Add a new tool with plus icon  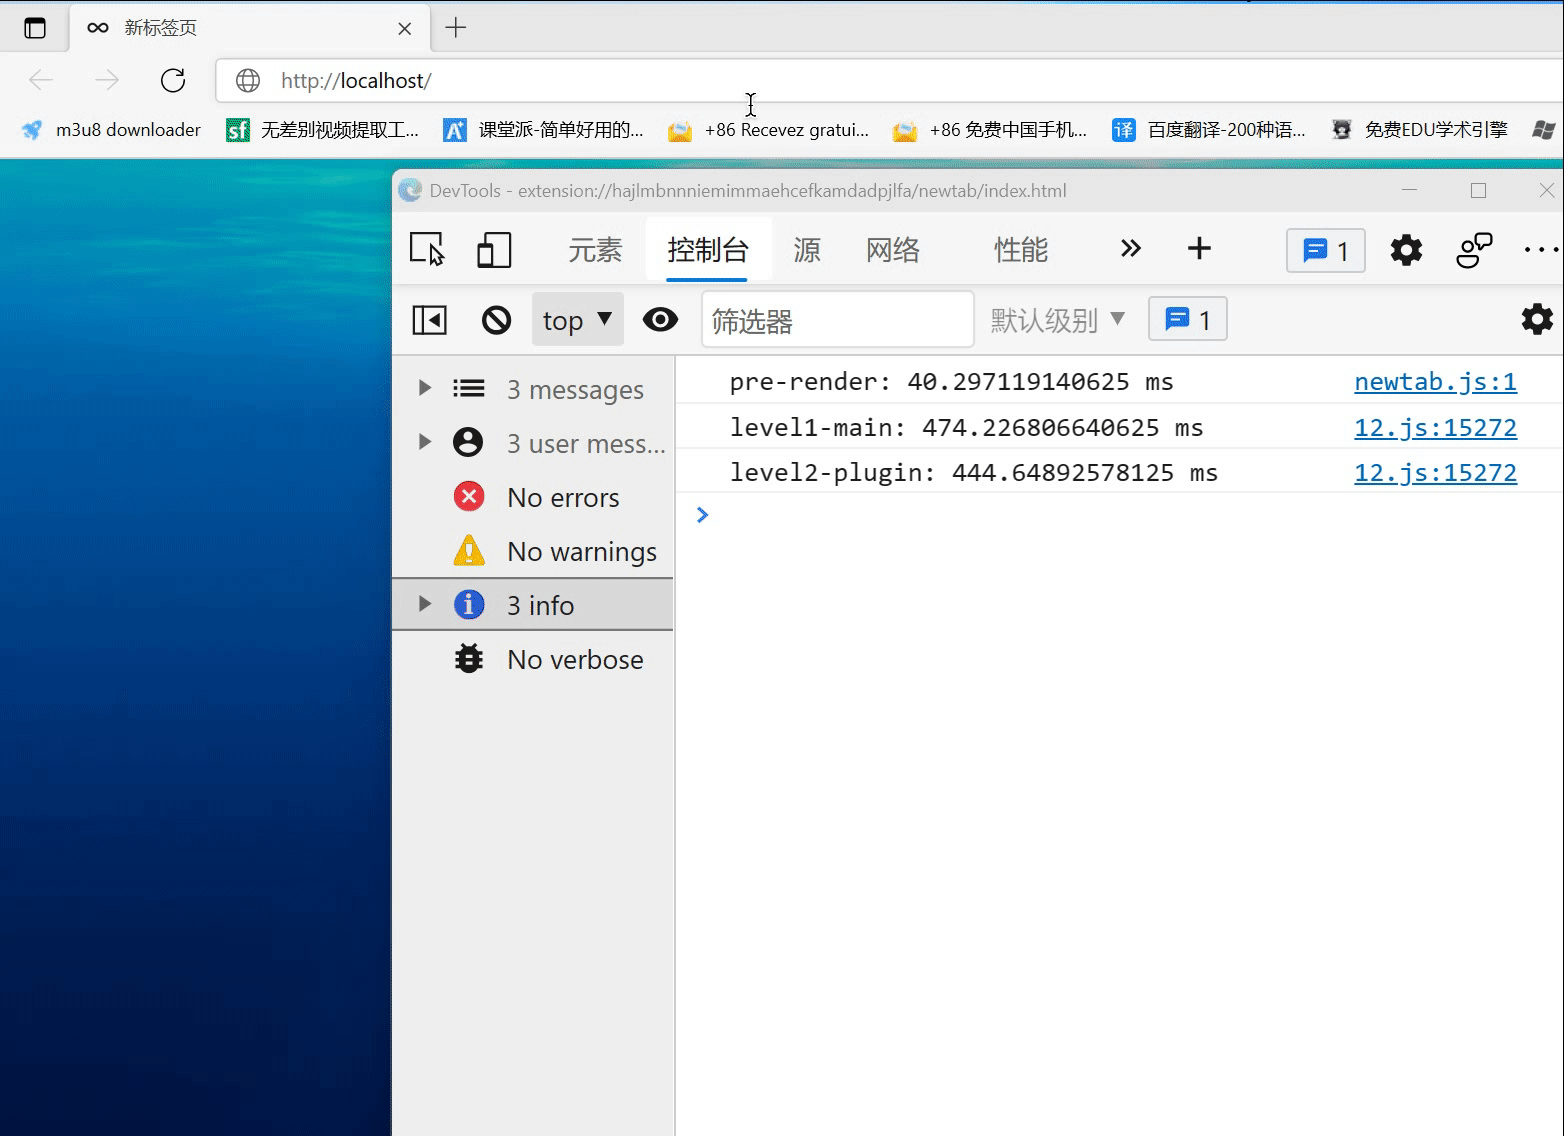(1199, 249)
